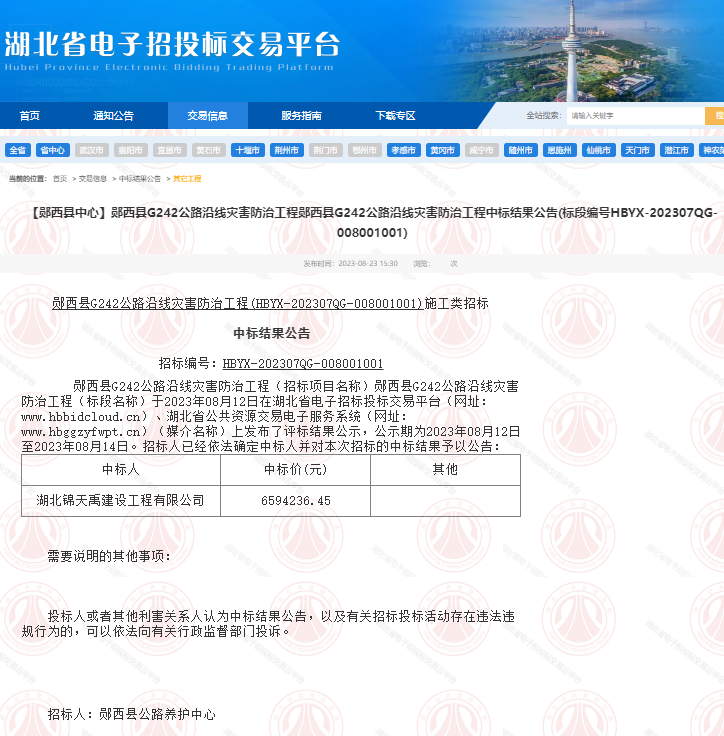Click 首页 in the breadcrumb path
Image resolution: width=724 pixels, height=736 pixels.
(x=60, y=178)
